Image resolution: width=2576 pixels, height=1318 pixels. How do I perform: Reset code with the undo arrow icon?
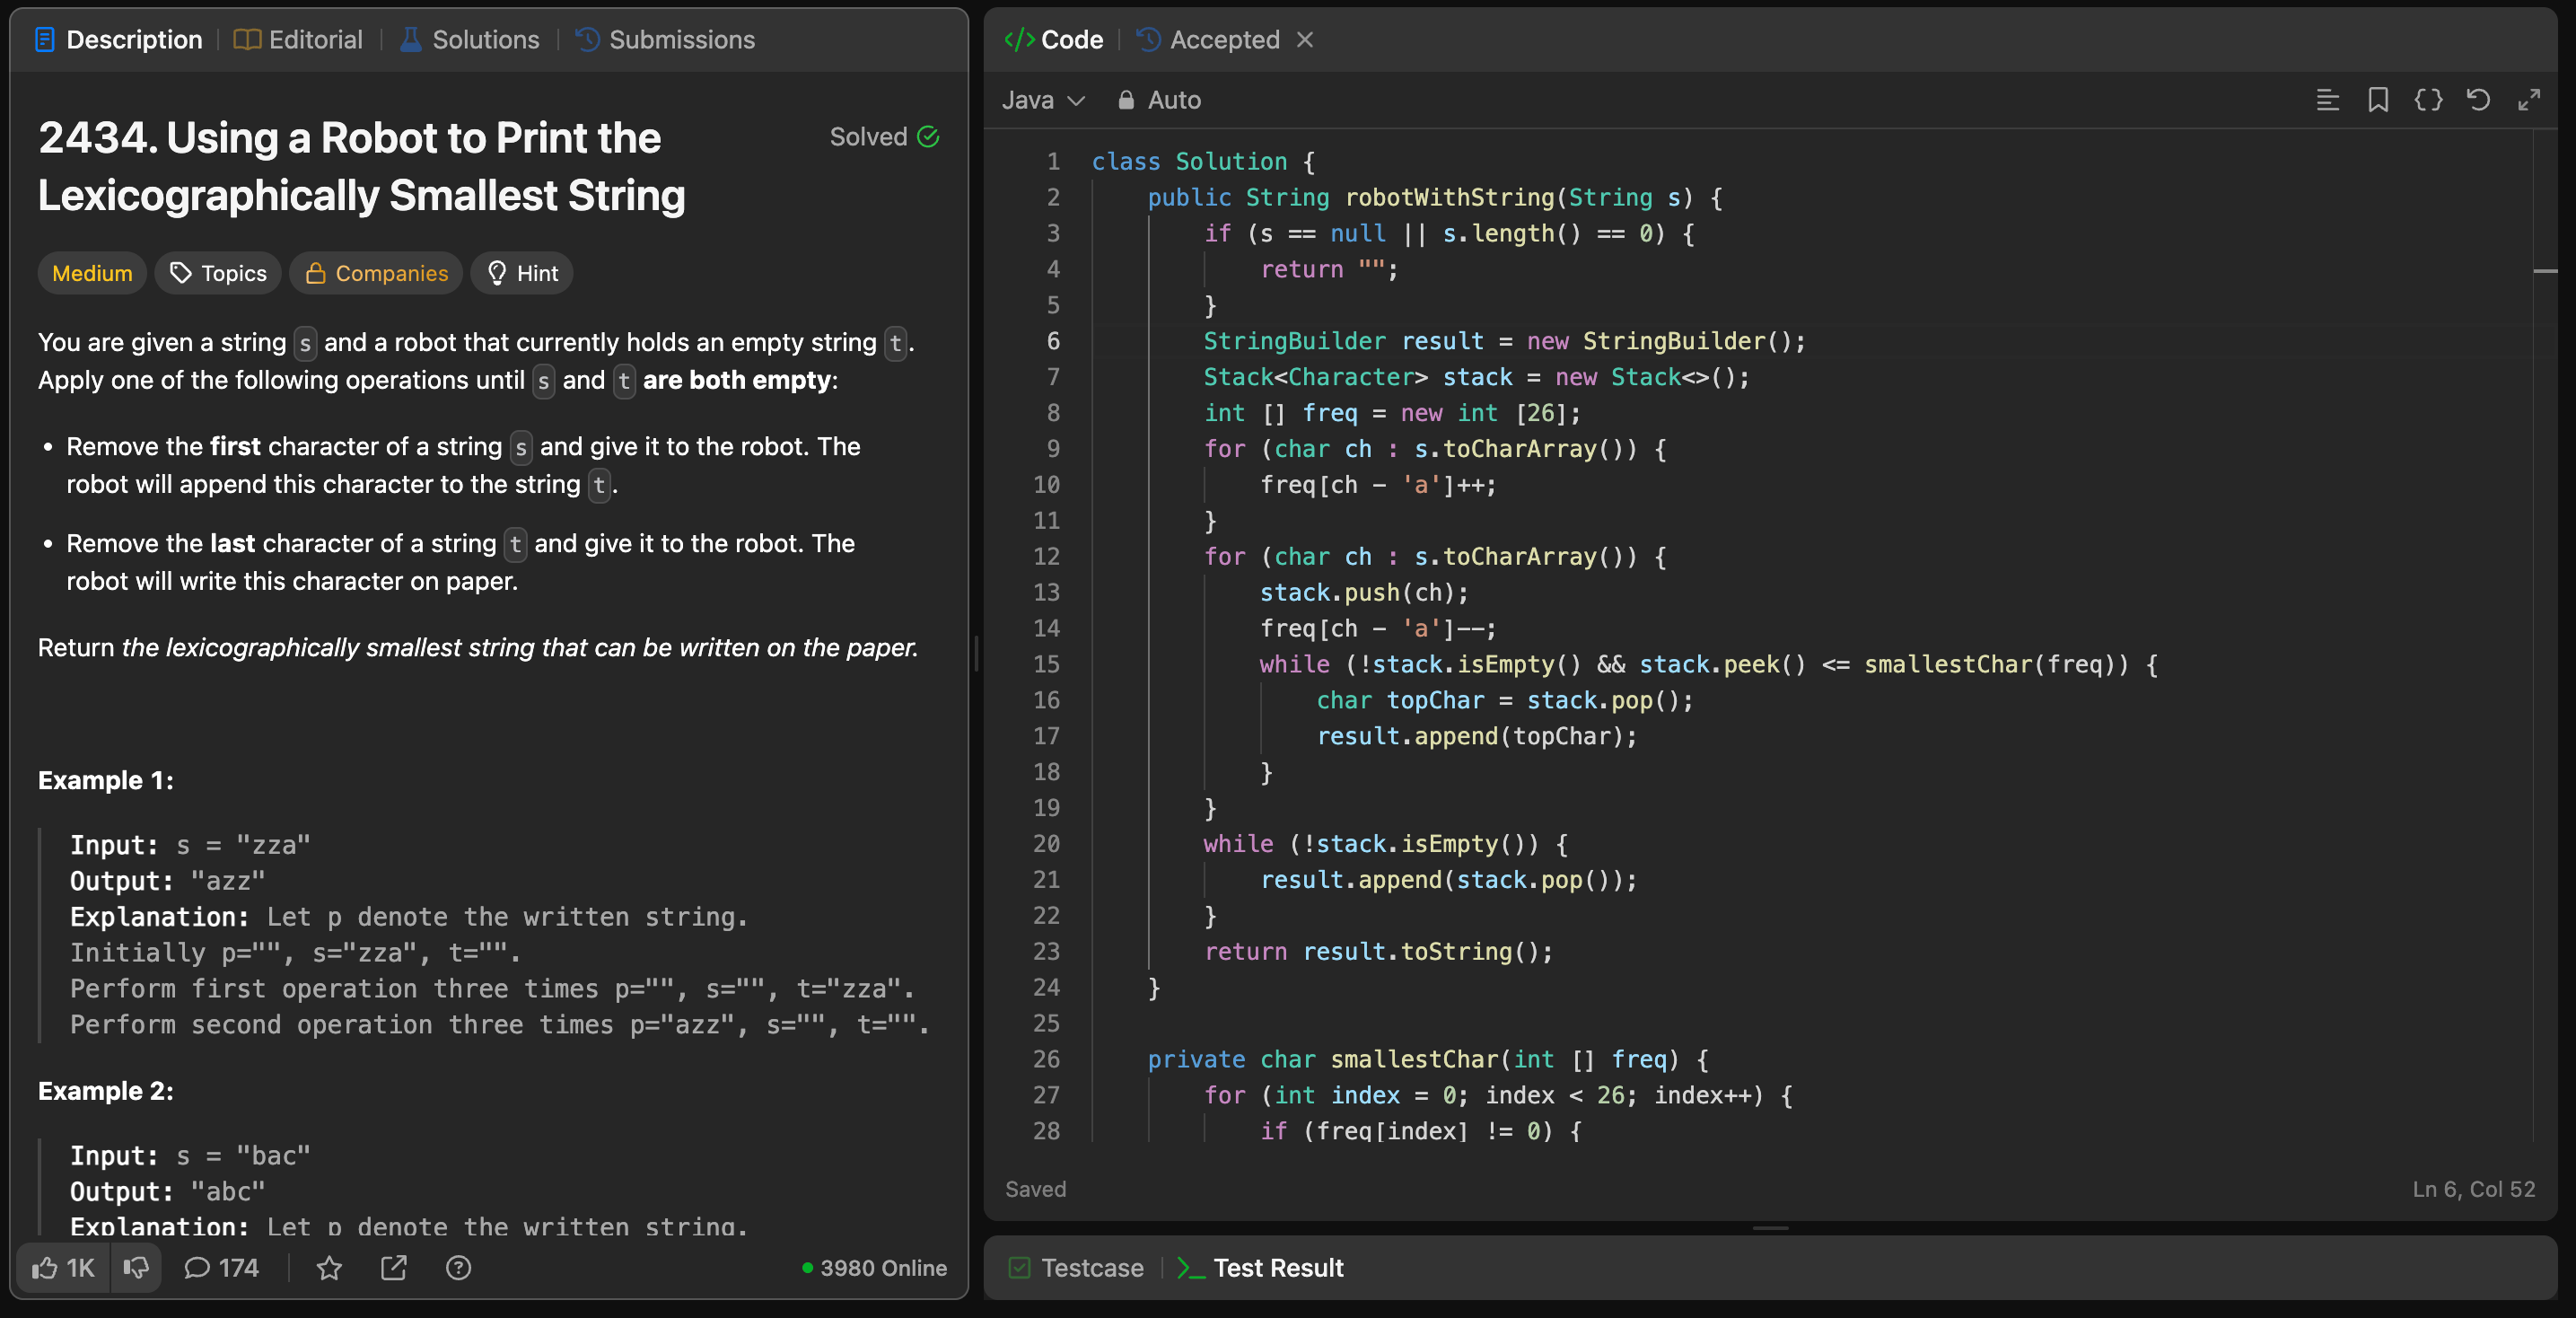2478,100
